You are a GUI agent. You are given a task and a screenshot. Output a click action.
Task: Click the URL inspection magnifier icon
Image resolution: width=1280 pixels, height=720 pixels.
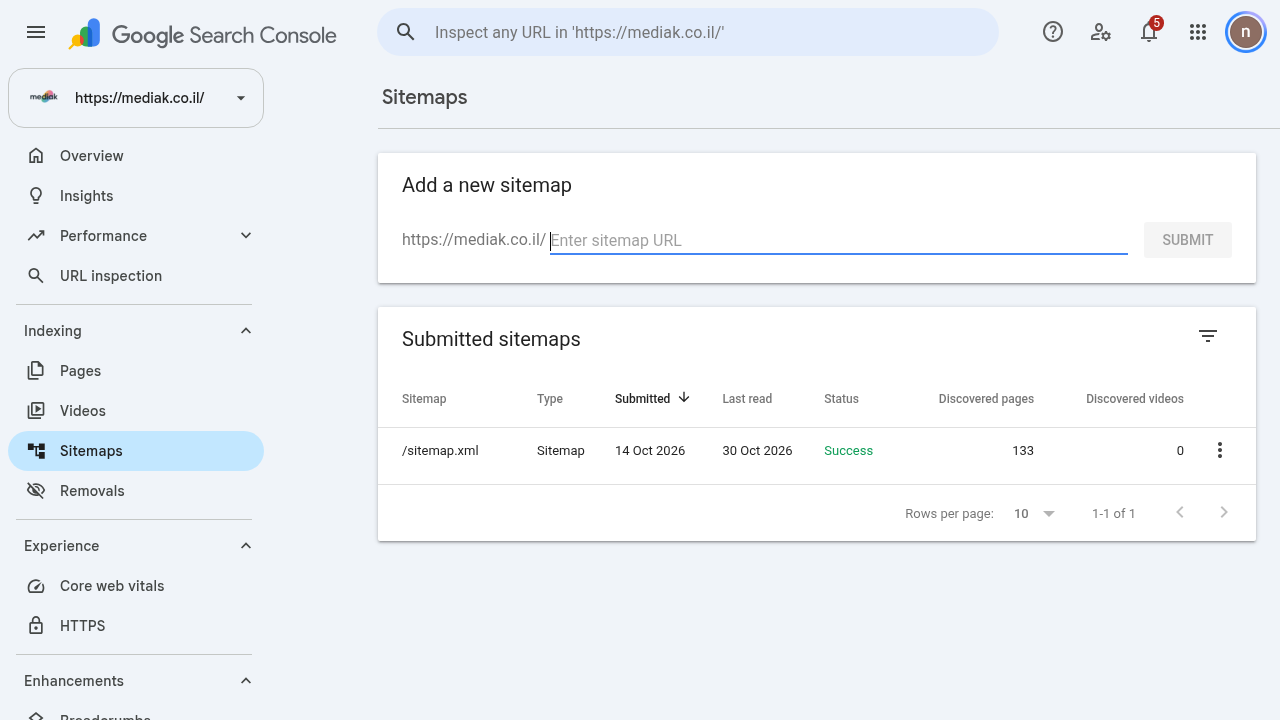36,276
